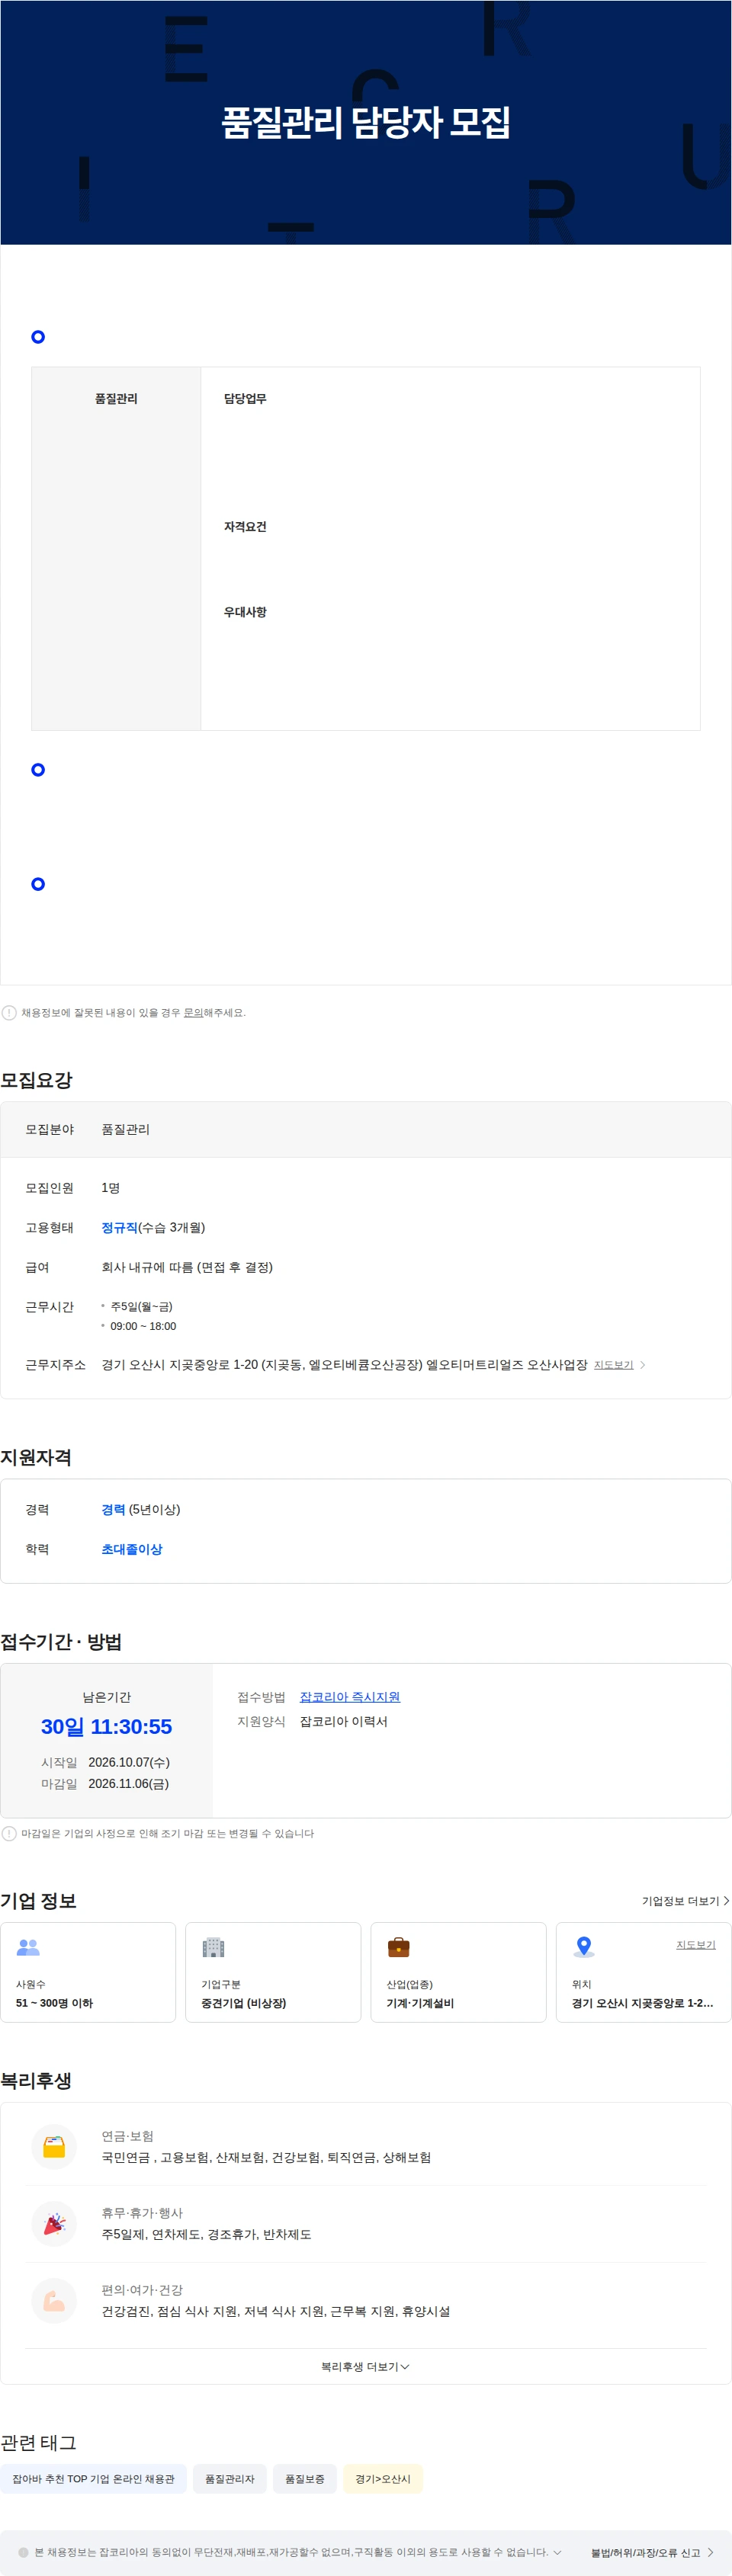
Task: Select the 경력 qualification link
Action: 113,1509
